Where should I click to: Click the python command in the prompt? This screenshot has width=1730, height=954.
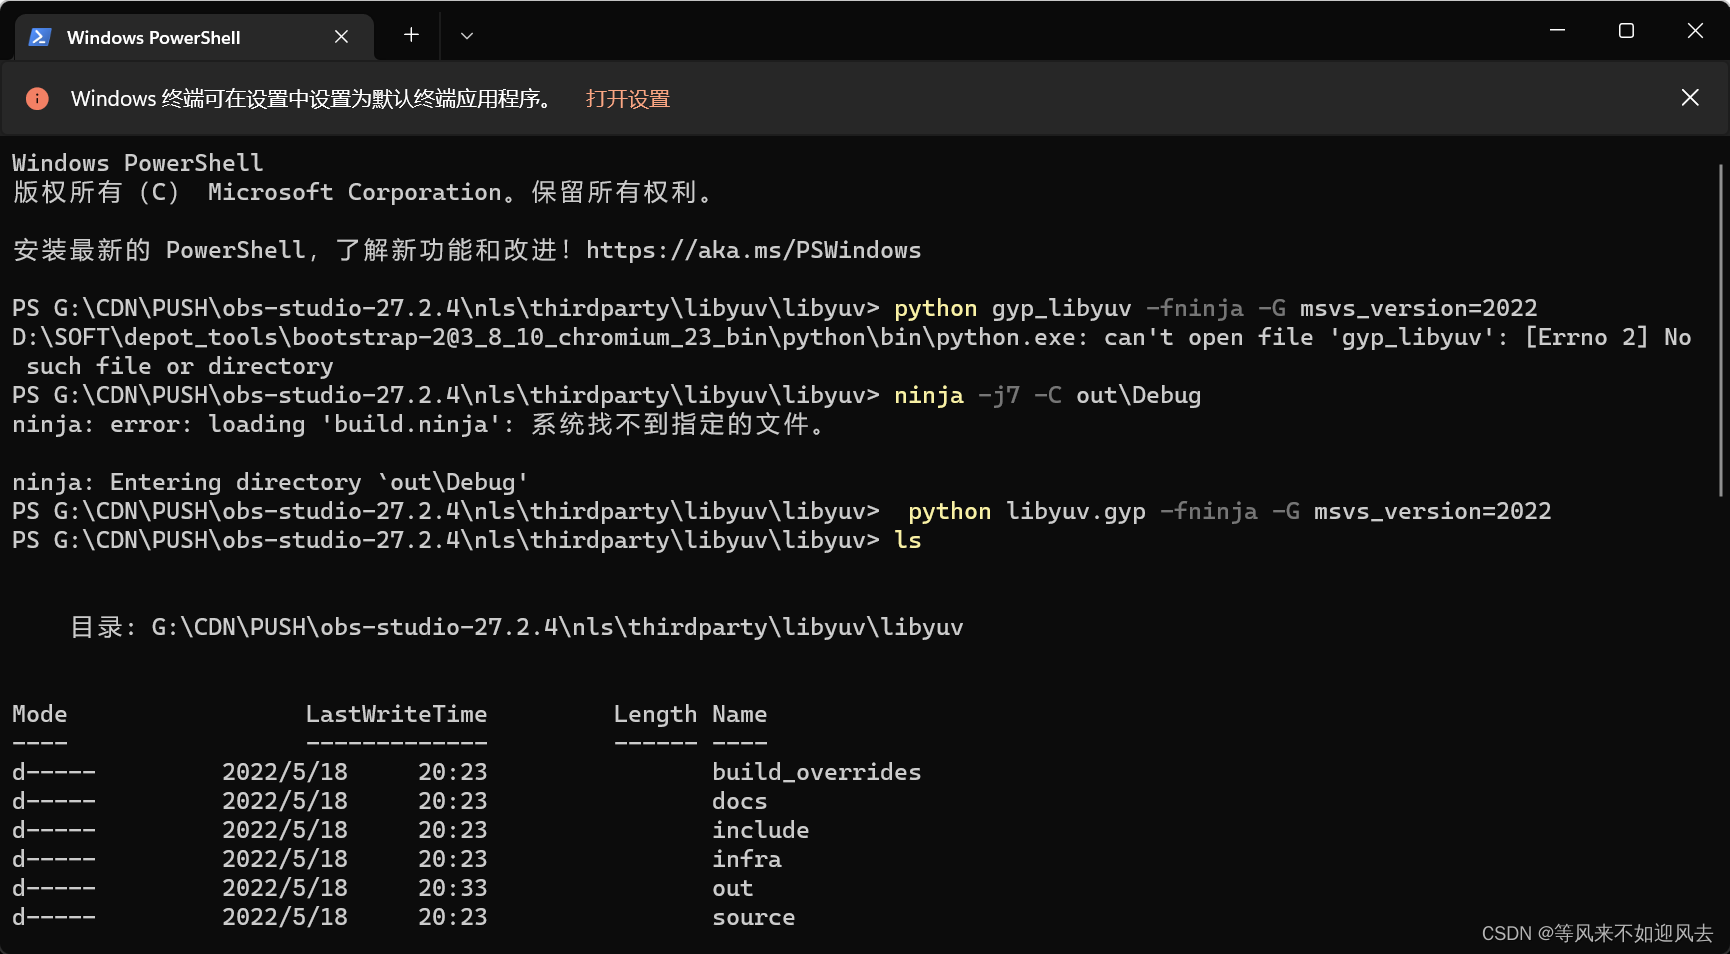coord(935,307)
